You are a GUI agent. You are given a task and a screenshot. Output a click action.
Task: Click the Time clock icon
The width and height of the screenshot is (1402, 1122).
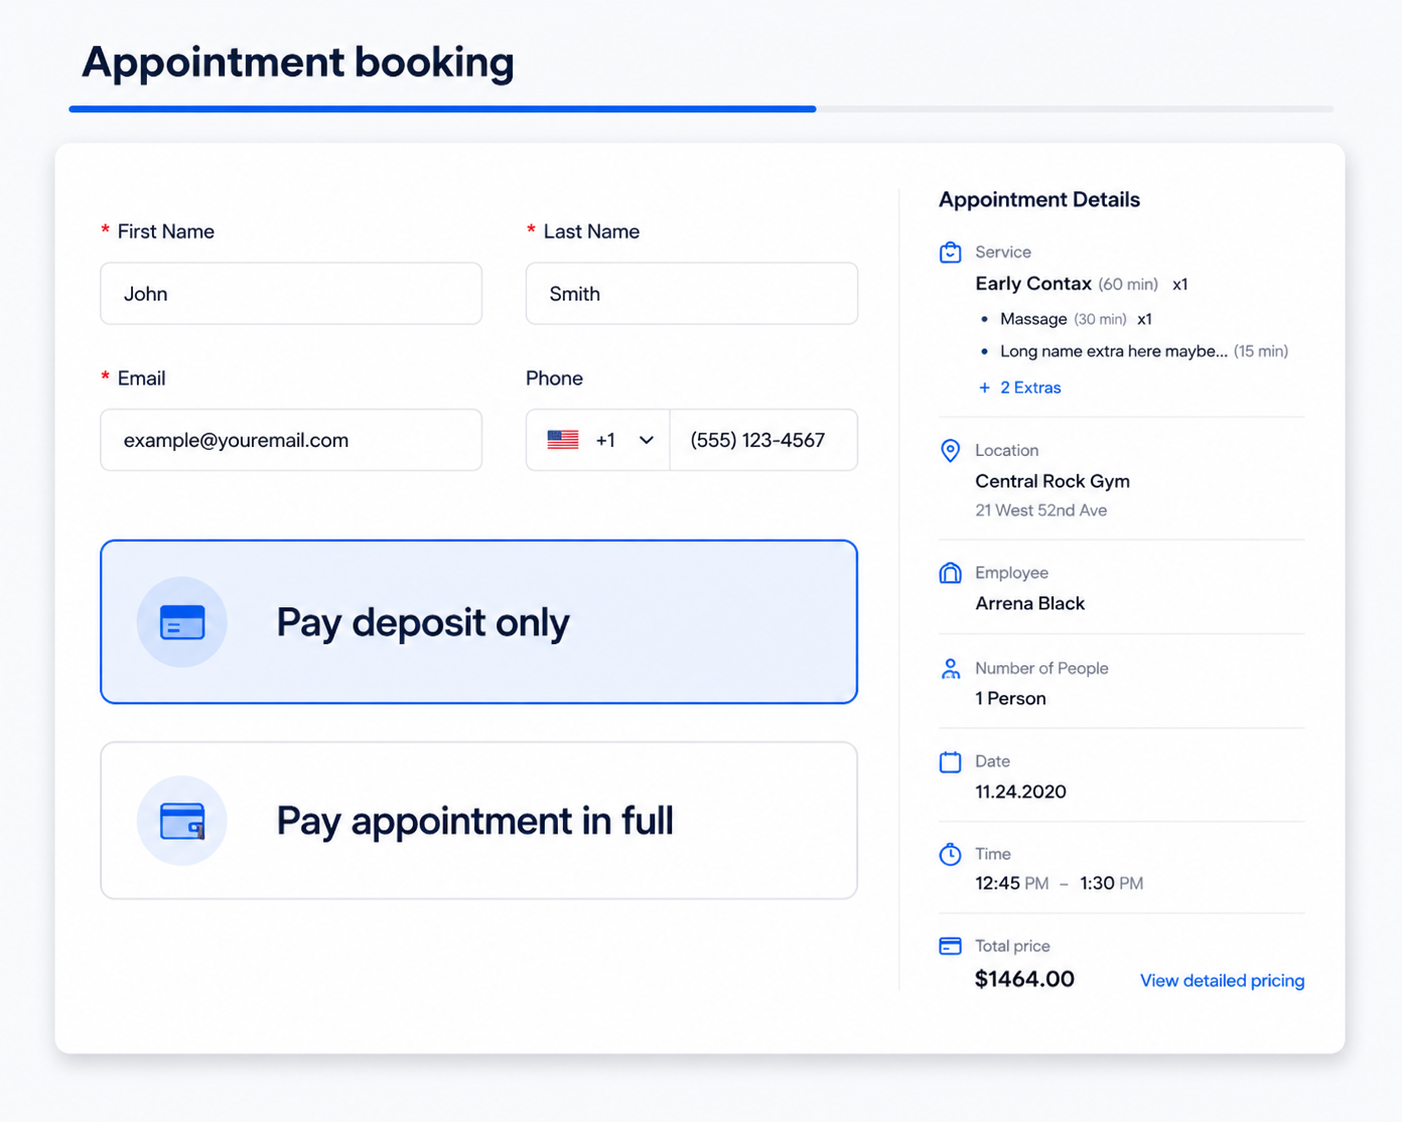pyautogui.click(x=950, y=854)
